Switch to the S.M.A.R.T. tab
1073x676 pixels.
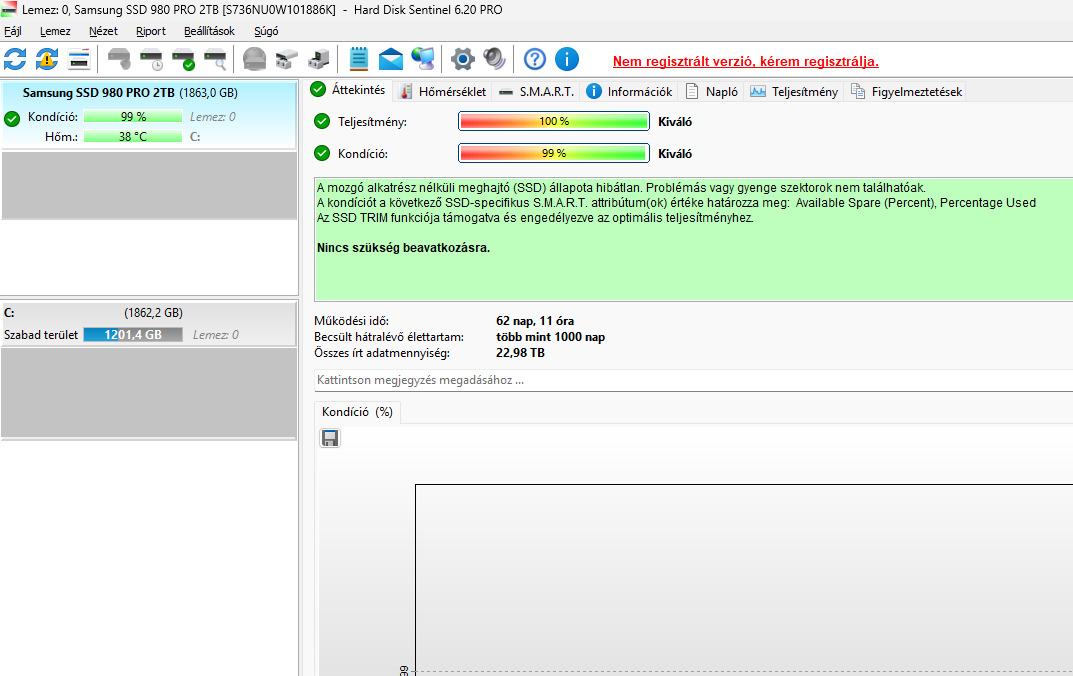(536, 91)
